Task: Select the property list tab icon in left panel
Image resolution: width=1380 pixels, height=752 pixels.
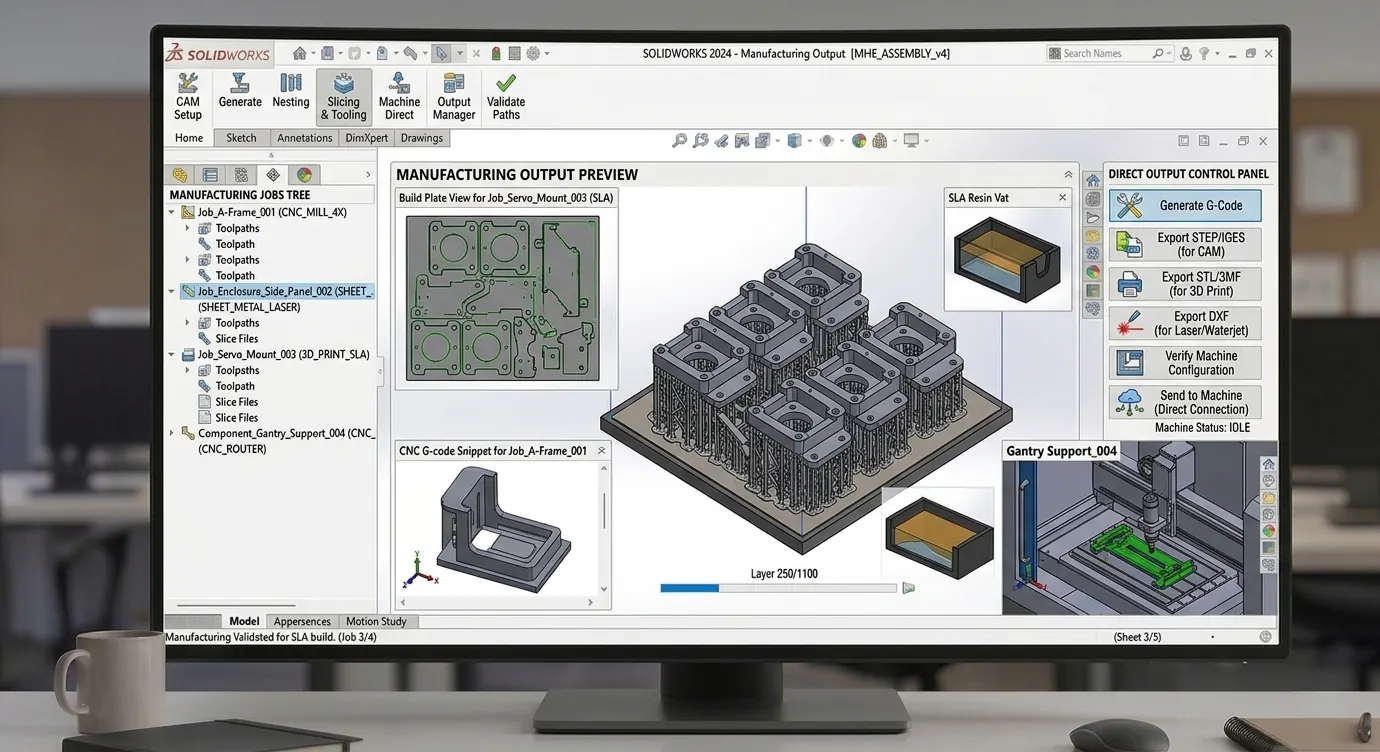Action: coord(210,174)
